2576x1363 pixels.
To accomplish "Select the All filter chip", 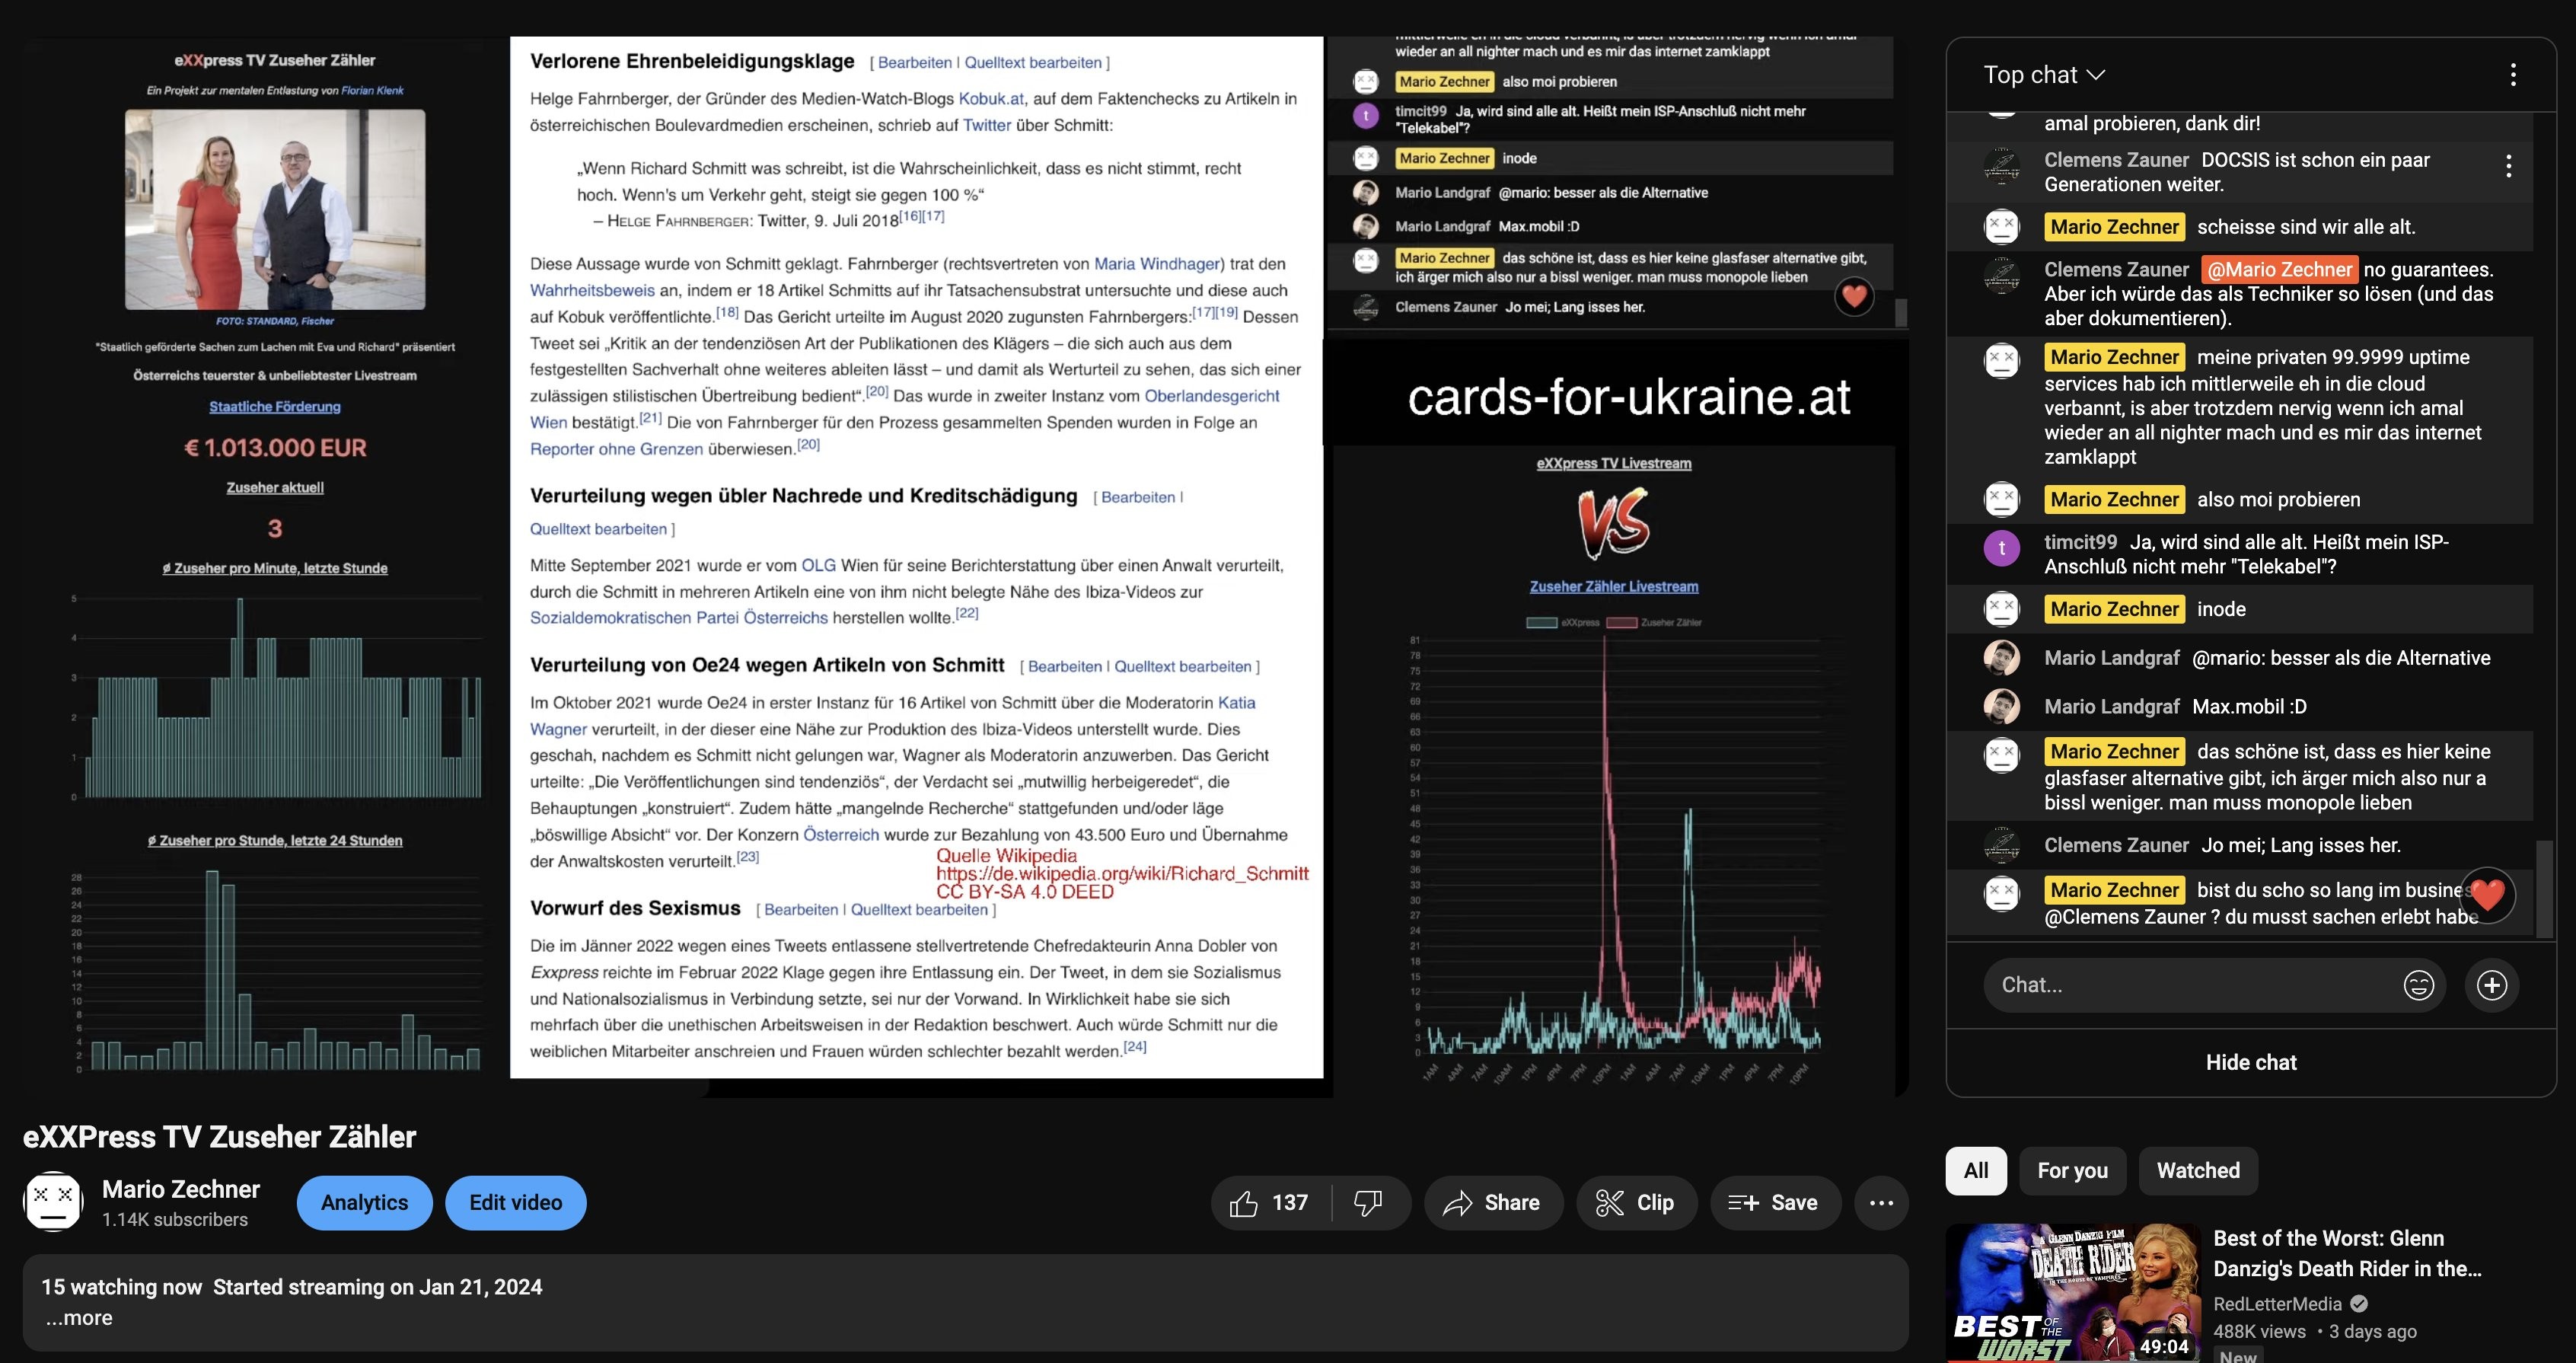I will (1976, 1171).
